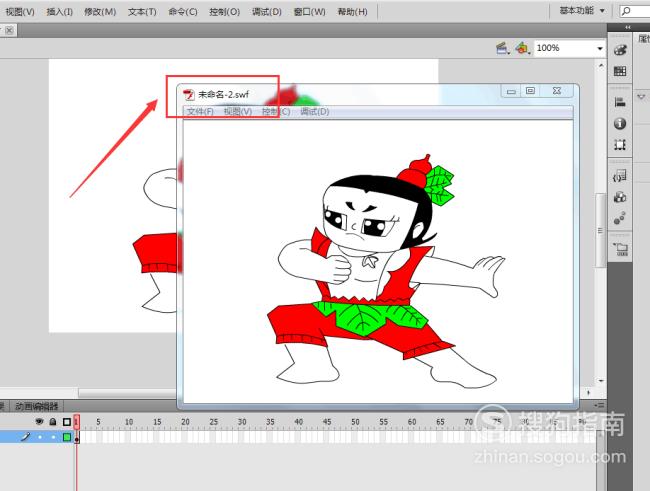Expand the properties panel section triangle
Viewport: 650px width, 491px height.
pyautogui.click(x=641, y=97)
